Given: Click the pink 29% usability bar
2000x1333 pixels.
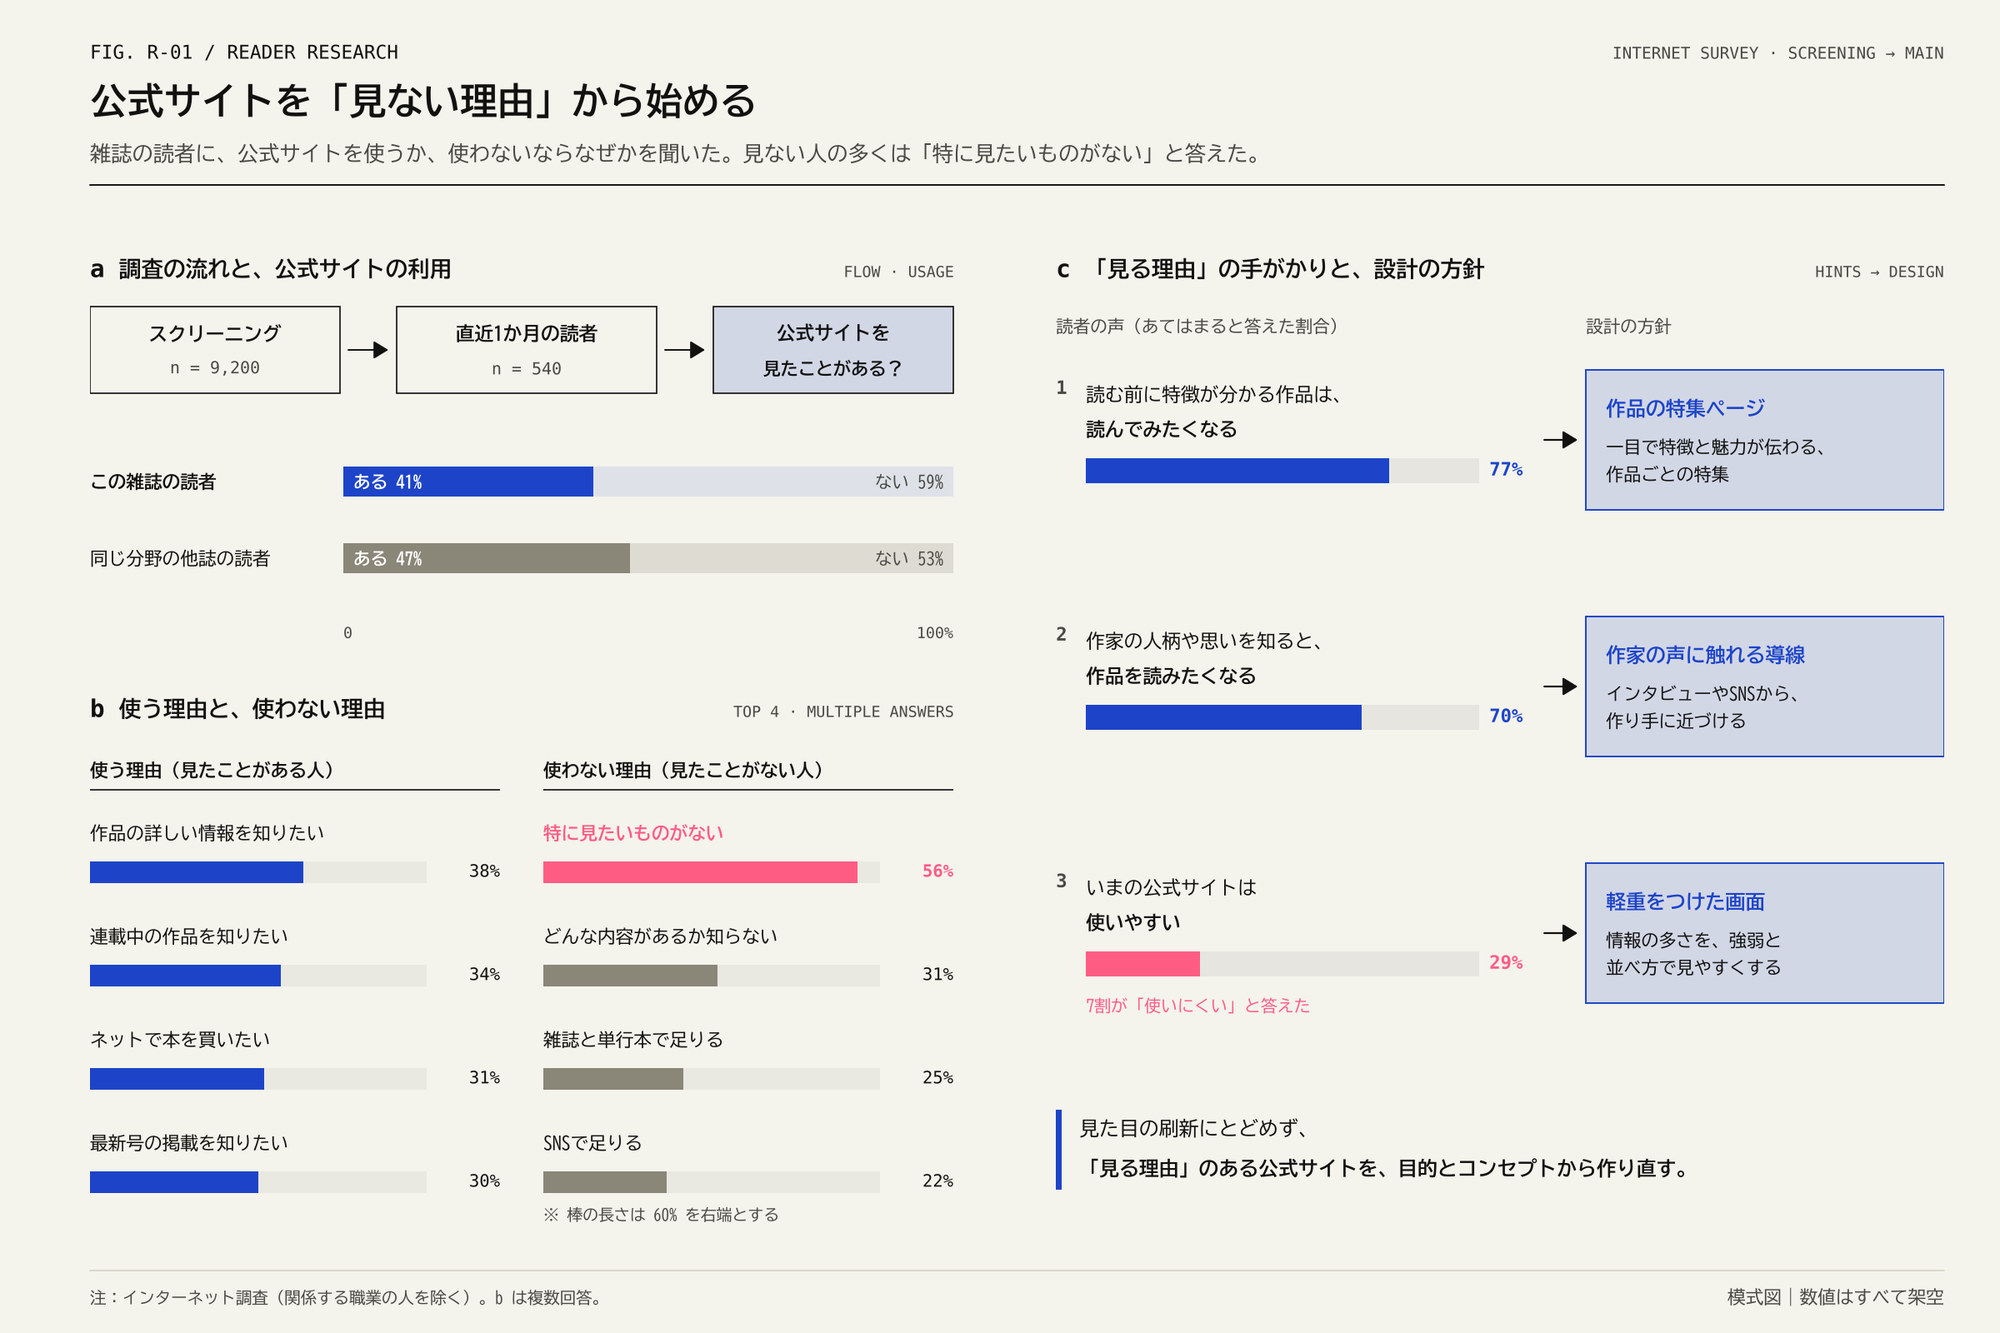Looking at the screenshot, I should coord(1143,964).
